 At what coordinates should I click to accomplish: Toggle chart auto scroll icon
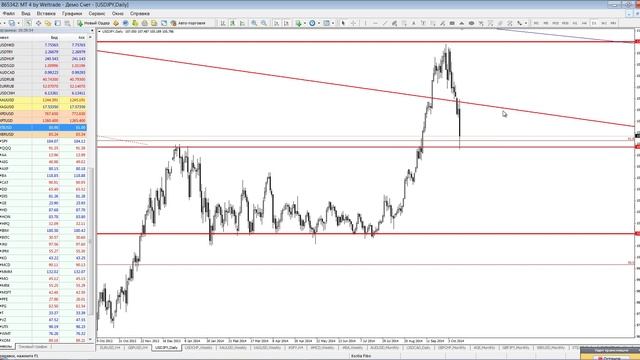[276, 23]
